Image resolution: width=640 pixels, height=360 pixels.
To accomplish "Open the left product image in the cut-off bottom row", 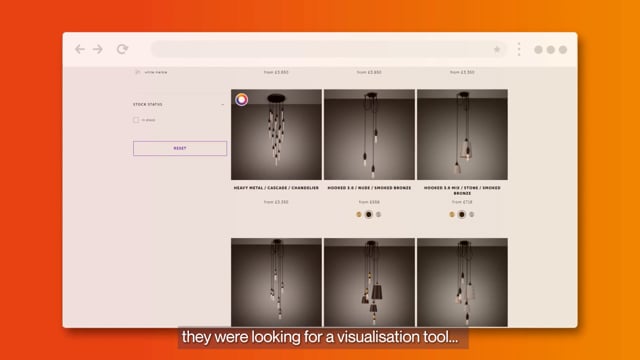I will pos(276,282).
